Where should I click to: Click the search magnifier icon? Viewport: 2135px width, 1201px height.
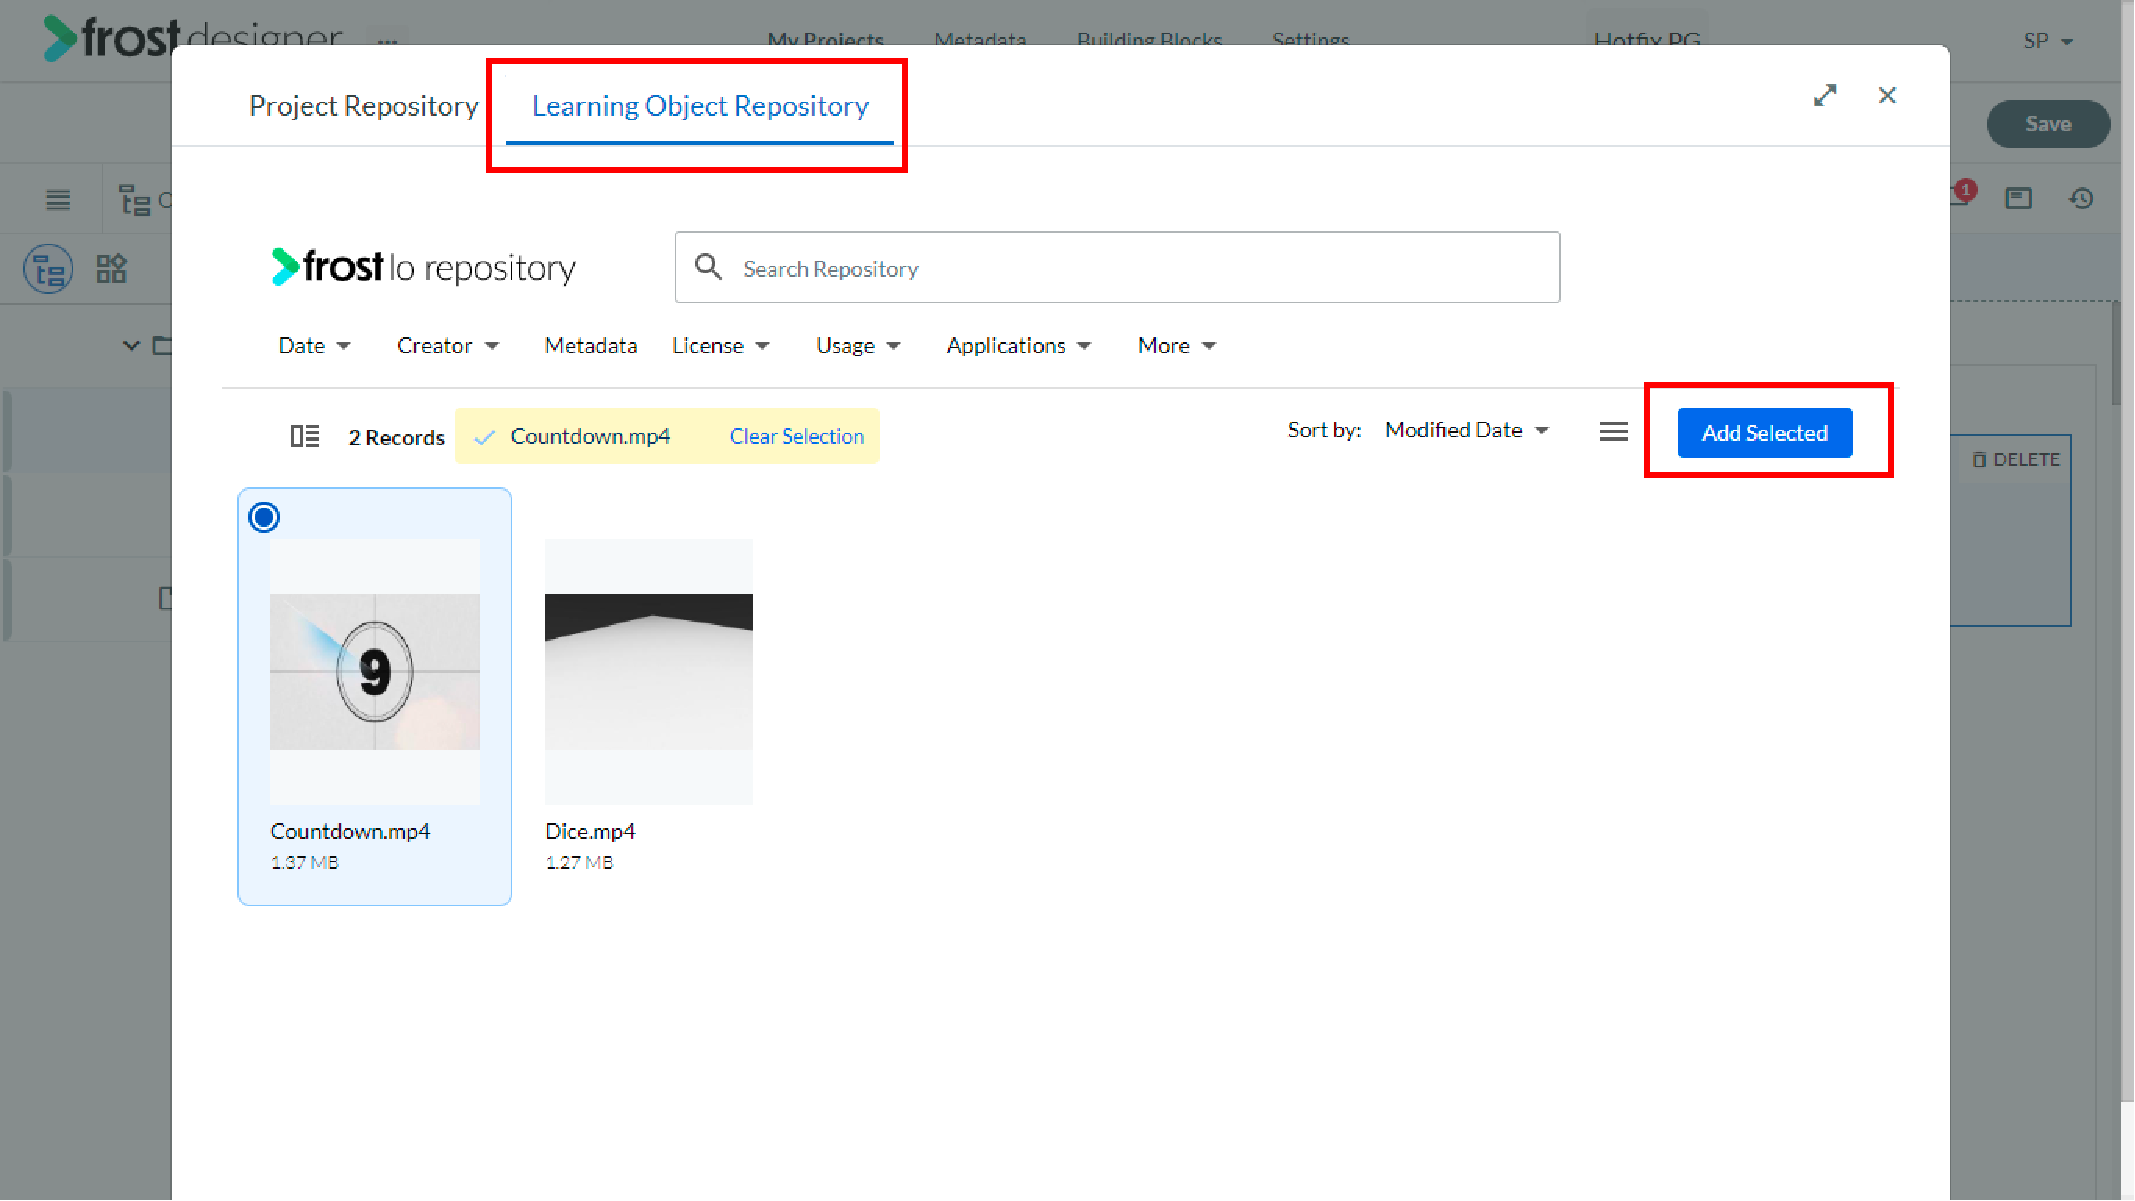[708, 267]
